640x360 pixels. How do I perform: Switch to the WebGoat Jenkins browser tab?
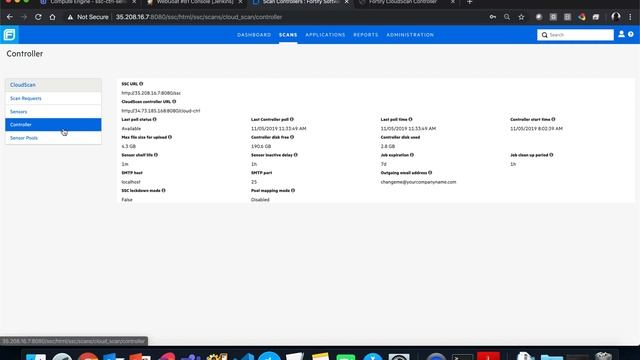tap(194, 2)
